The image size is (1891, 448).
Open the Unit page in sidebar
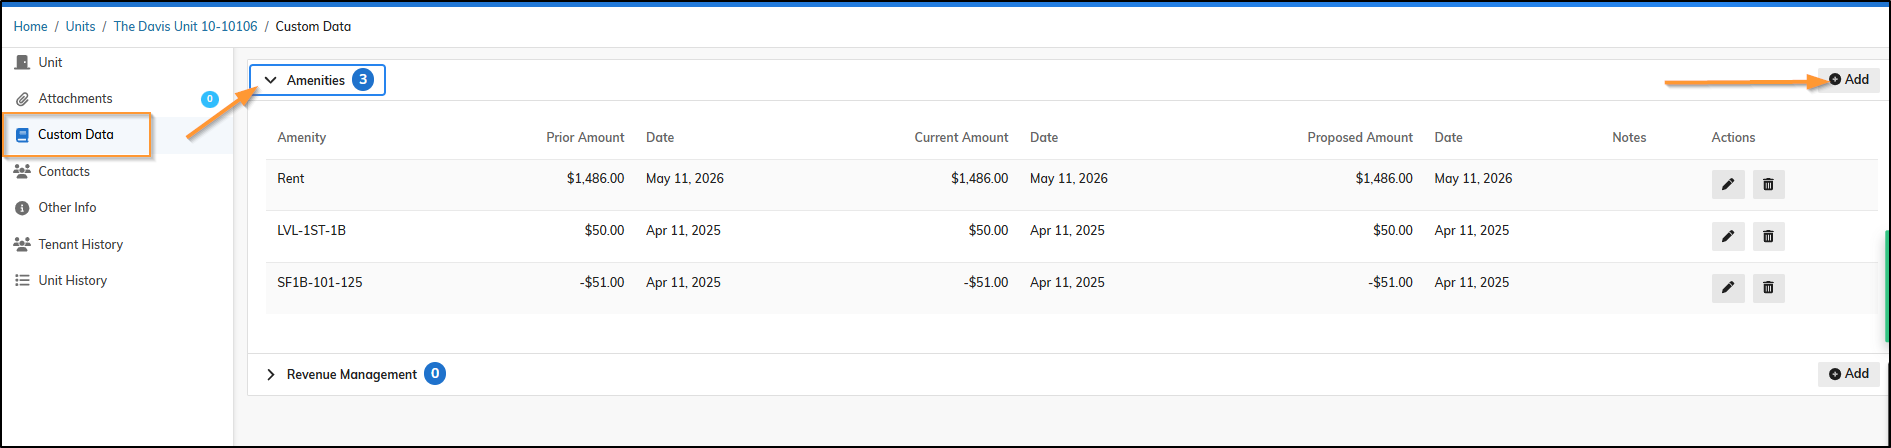point(50,62)
